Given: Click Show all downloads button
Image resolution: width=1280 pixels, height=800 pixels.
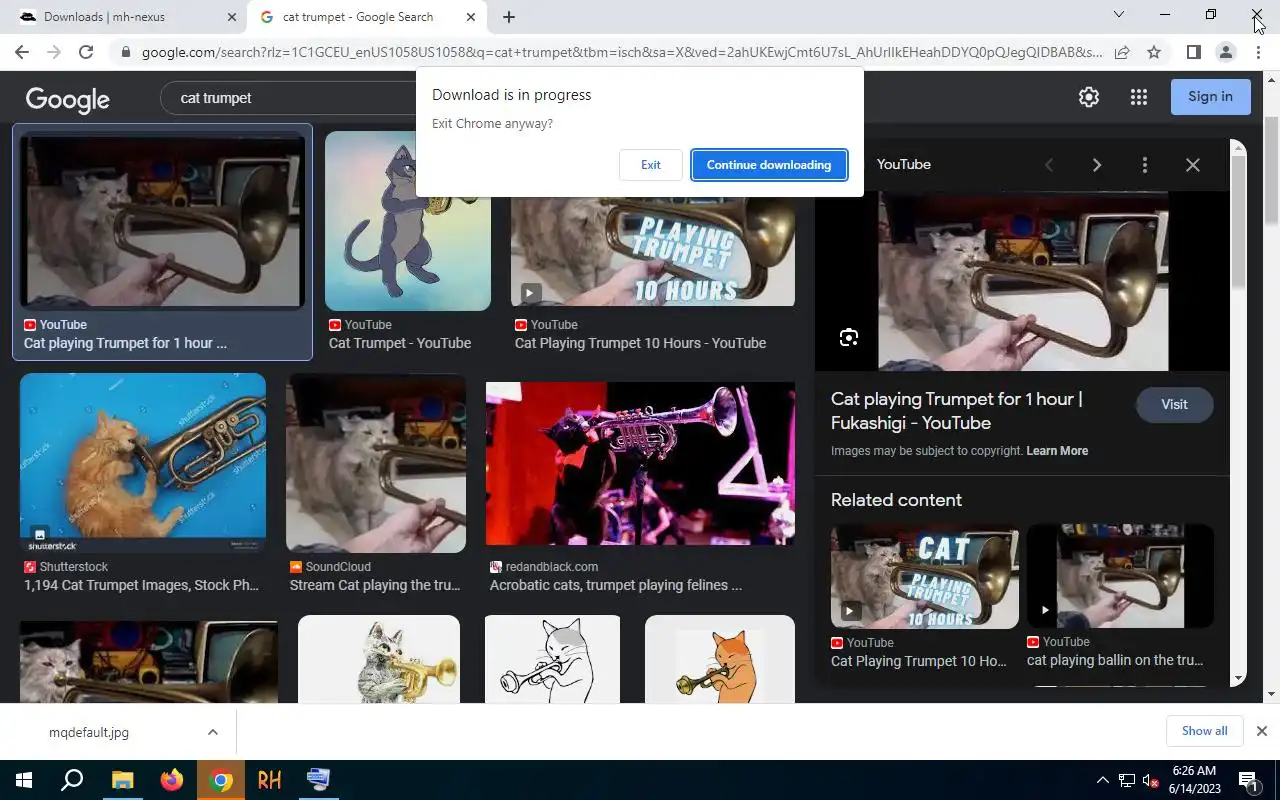Looking at the screenshot, I should (1204, 731).
